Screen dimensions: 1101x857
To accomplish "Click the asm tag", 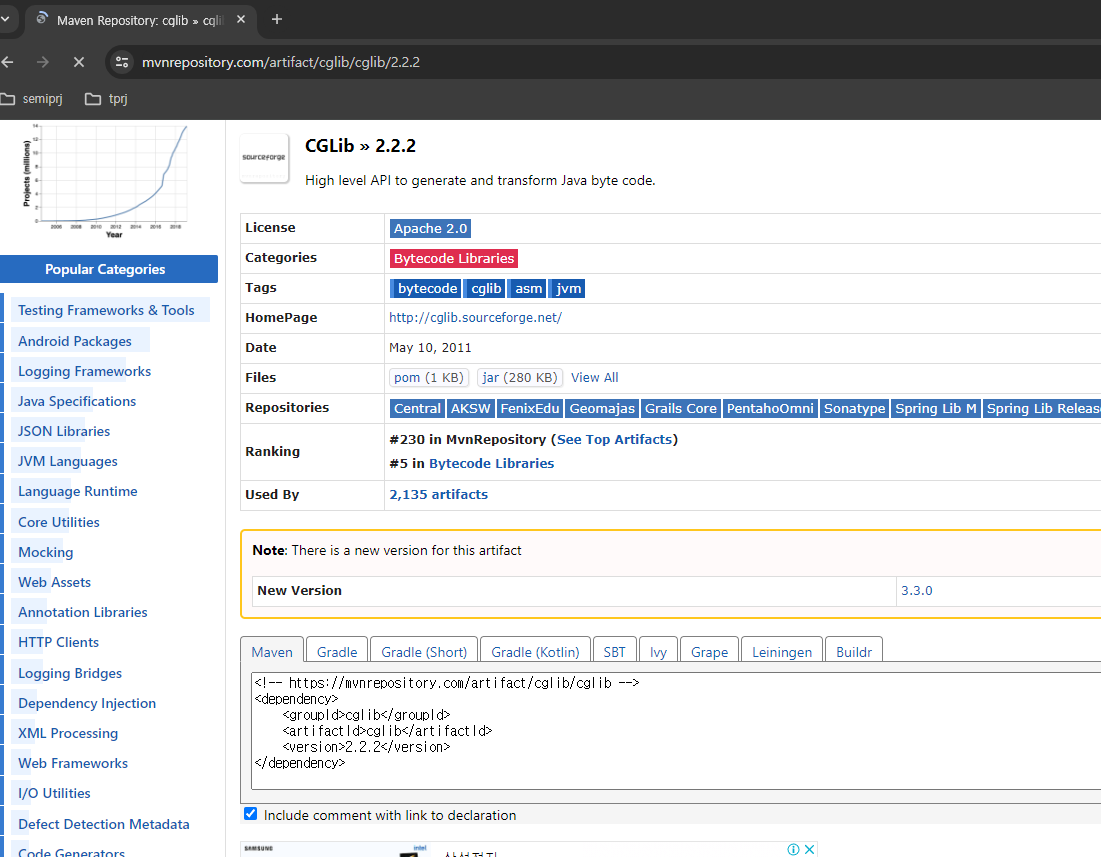I will pos(527,288).
